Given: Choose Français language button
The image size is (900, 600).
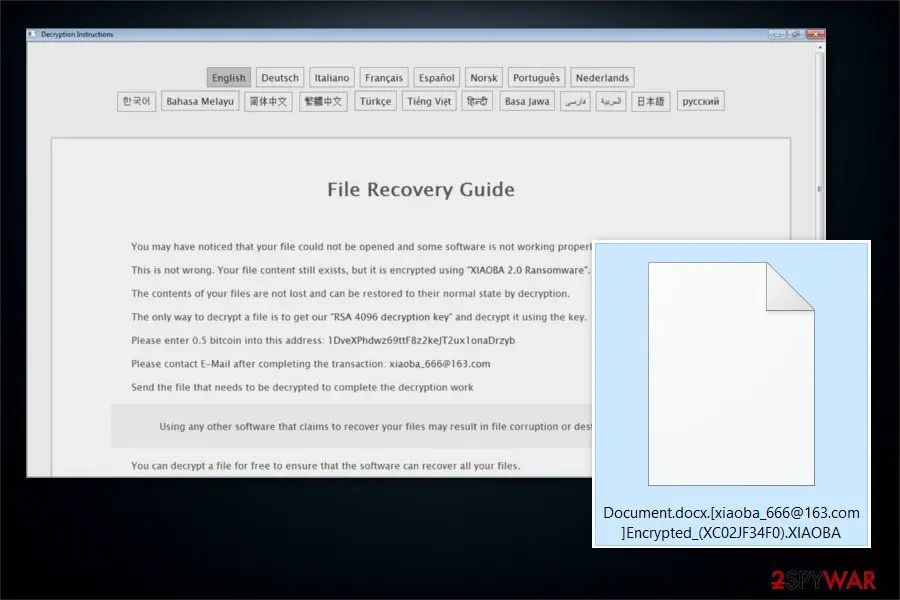Looking at the screenshot, I should tap(384, 78).
